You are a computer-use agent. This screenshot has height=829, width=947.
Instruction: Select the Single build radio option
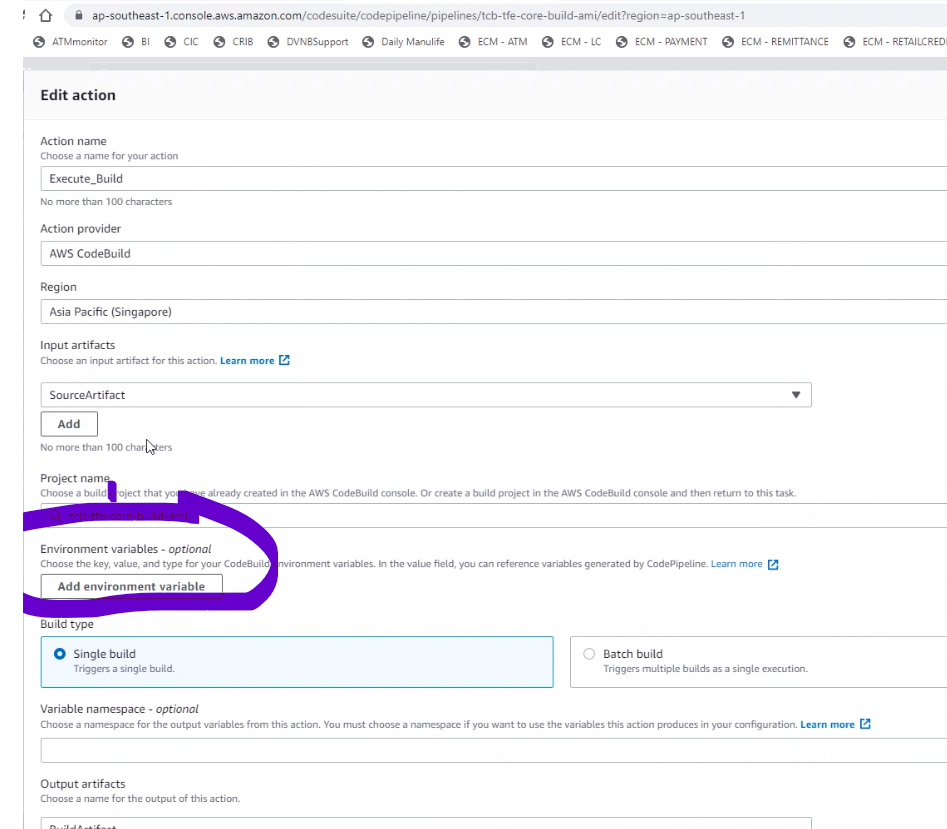(60, 654)
